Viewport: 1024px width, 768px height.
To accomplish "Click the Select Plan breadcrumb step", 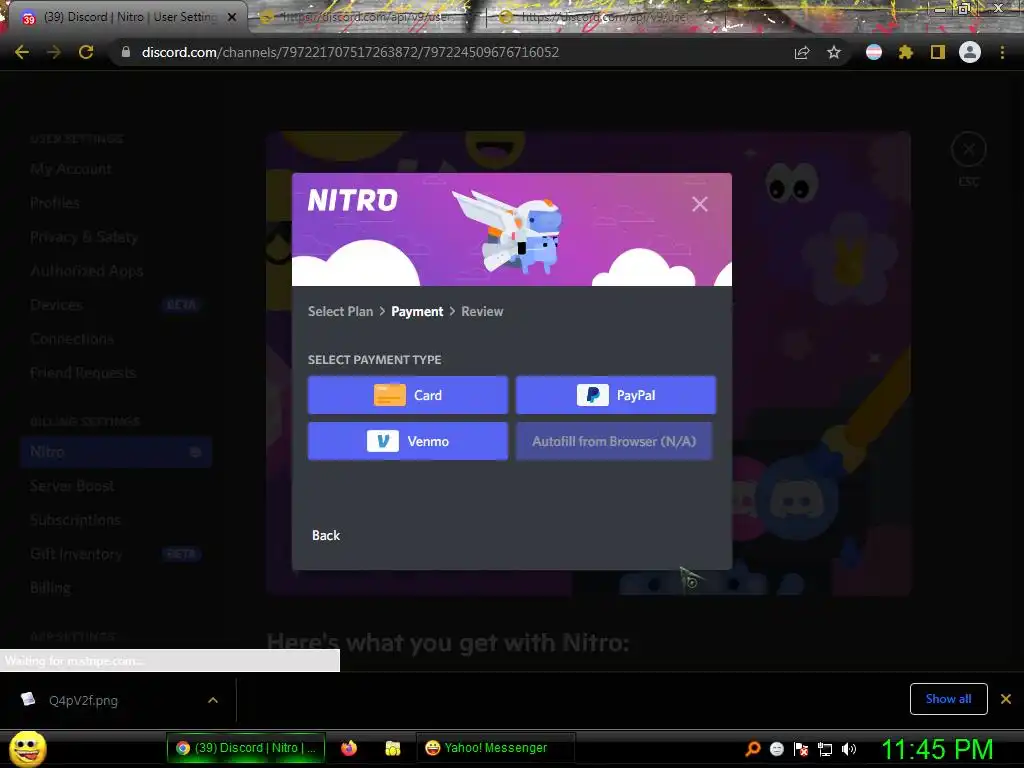I will [340, 312].
